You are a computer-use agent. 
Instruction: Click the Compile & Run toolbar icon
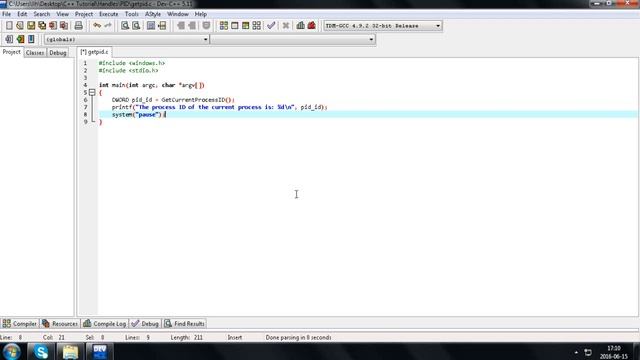[x=245, y=26]
